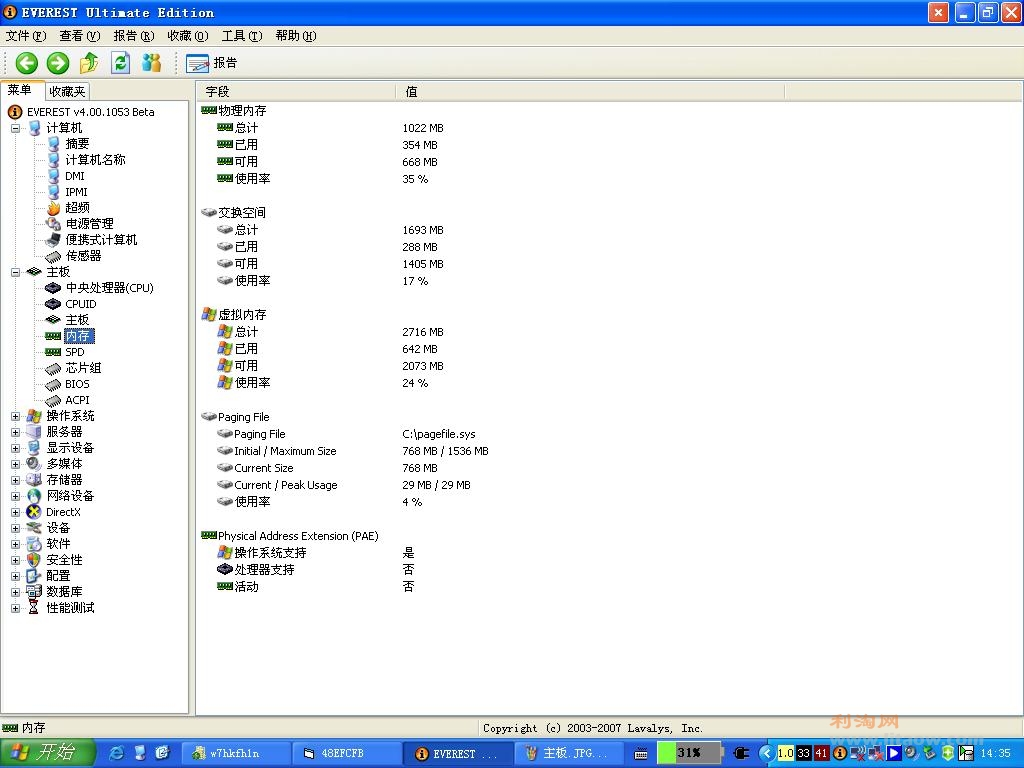The height and width of the screenshot is (768, 1024).
Task: Click the 便携式计算机 laptop icon
Action: click(54, 240)
